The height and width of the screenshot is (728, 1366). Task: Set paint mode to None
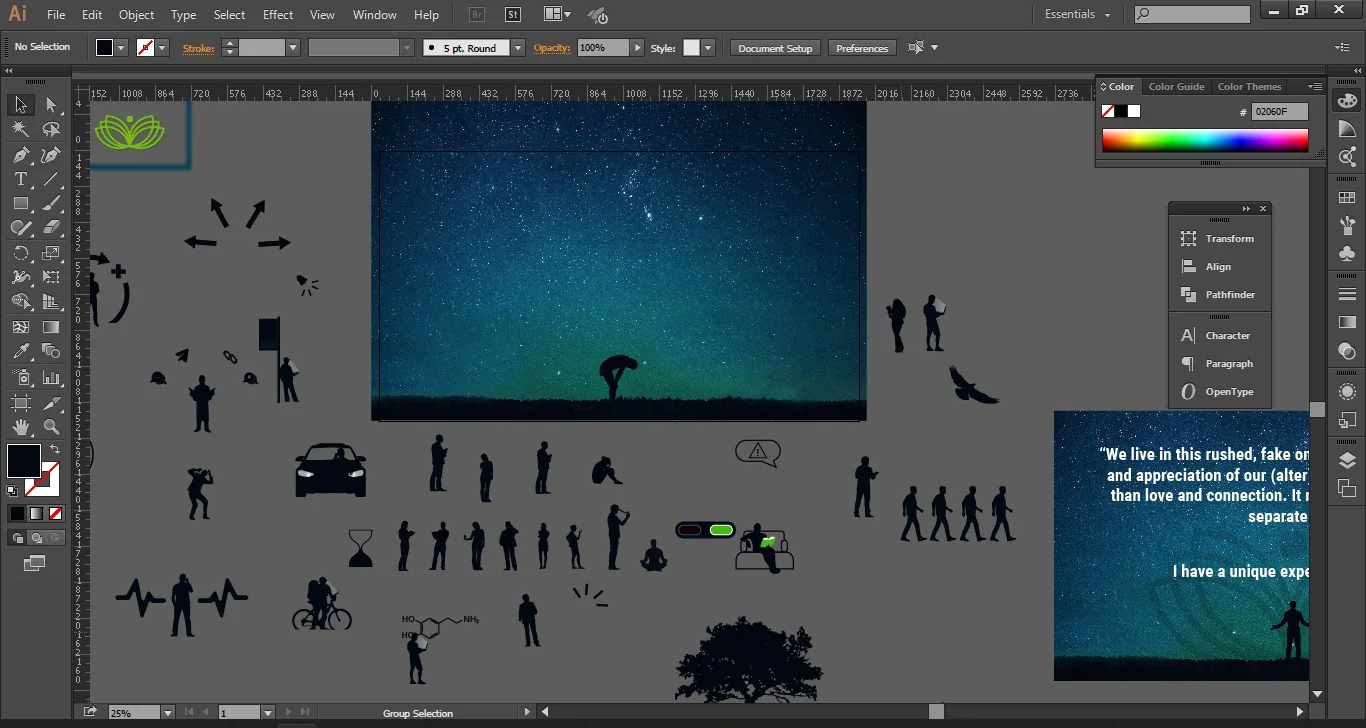(56, 513)
